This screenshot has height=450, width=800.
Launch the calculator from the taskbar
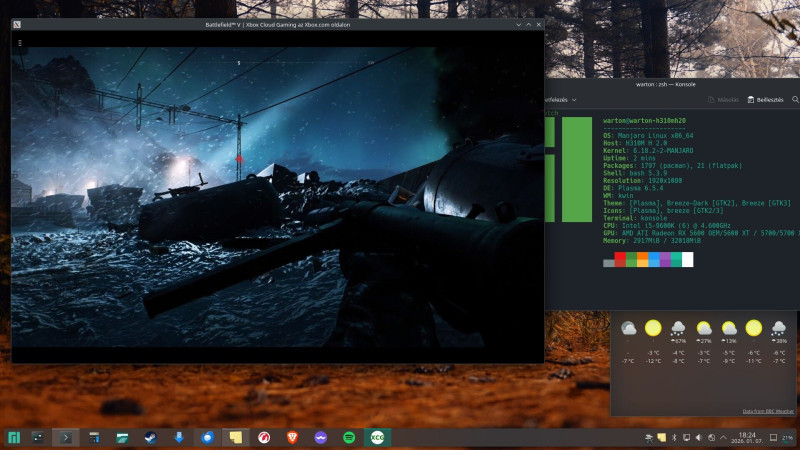94,438
